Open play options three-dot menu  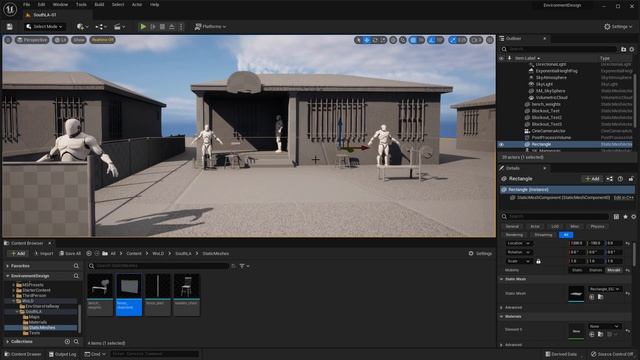pyautogui.click(x=181, y=27)
